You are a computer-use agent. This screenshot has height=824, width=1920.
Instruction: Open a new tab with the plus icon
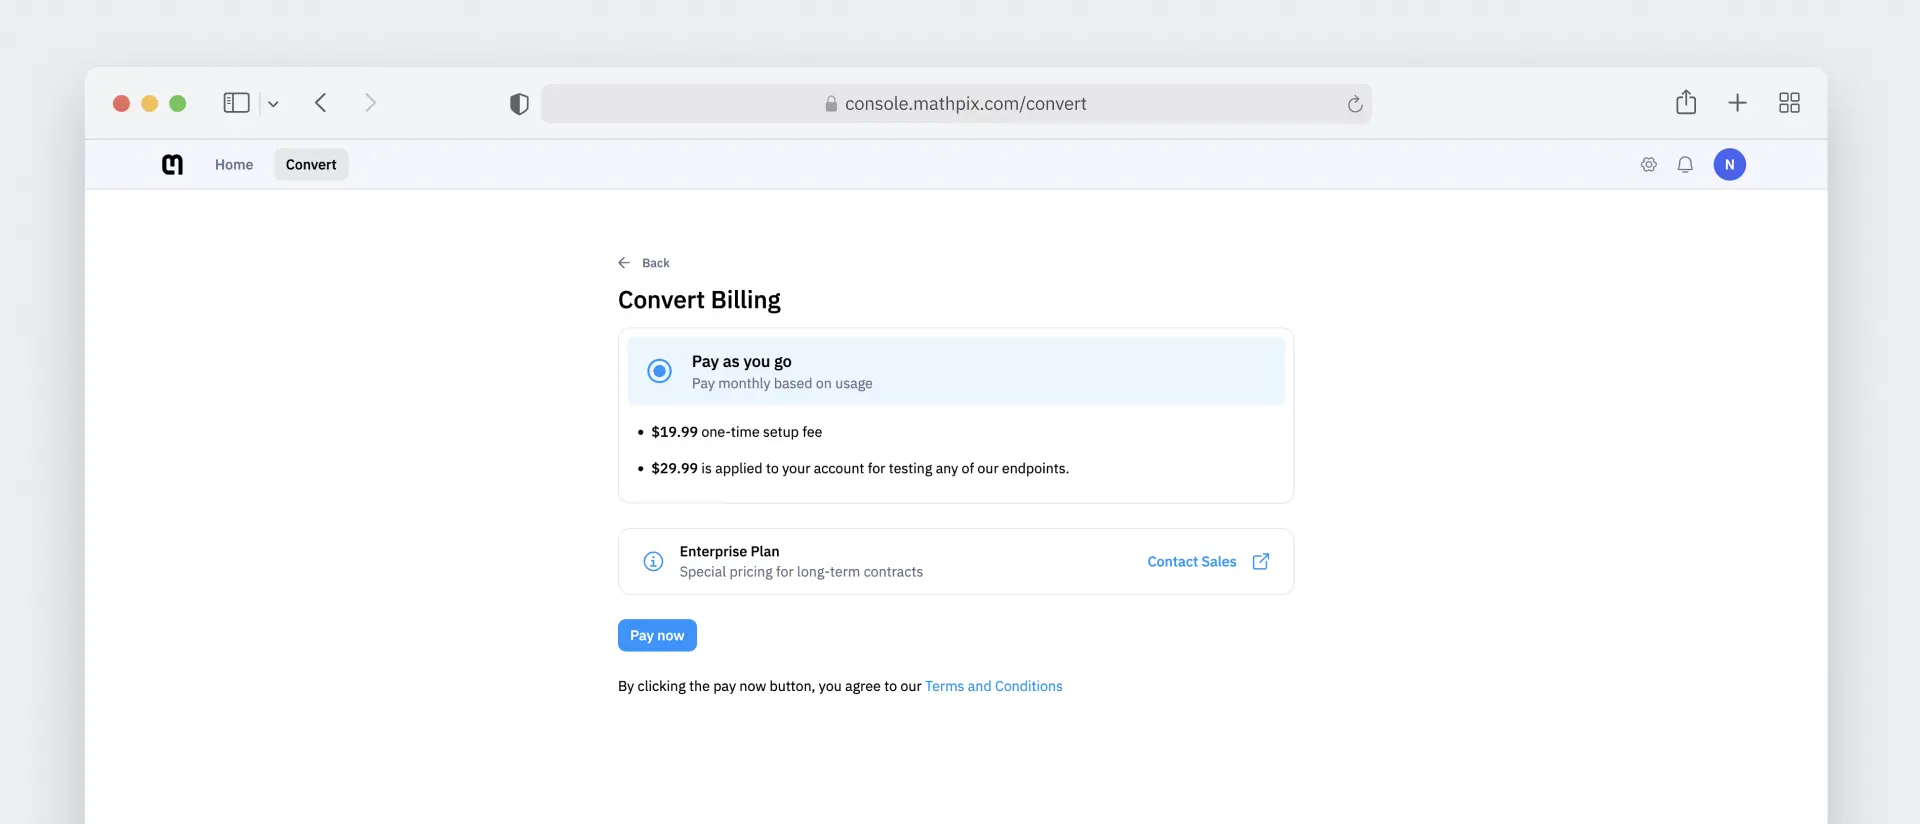(x=1738, y=103)
